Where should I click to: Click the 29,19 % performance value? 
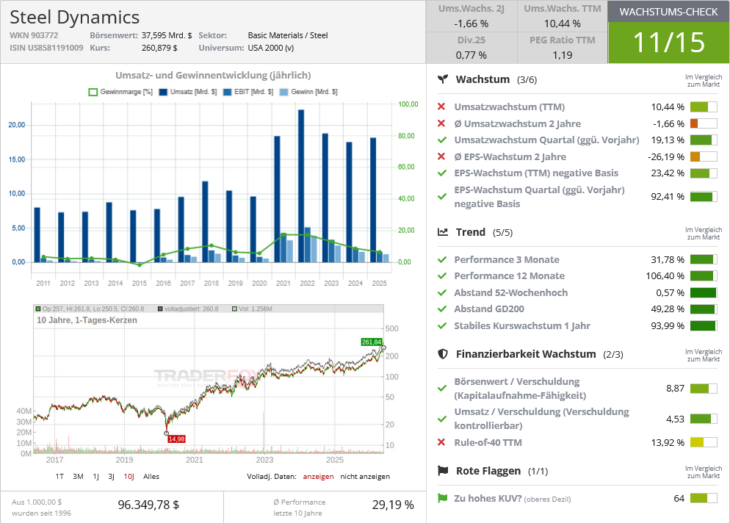click(393, 505)
